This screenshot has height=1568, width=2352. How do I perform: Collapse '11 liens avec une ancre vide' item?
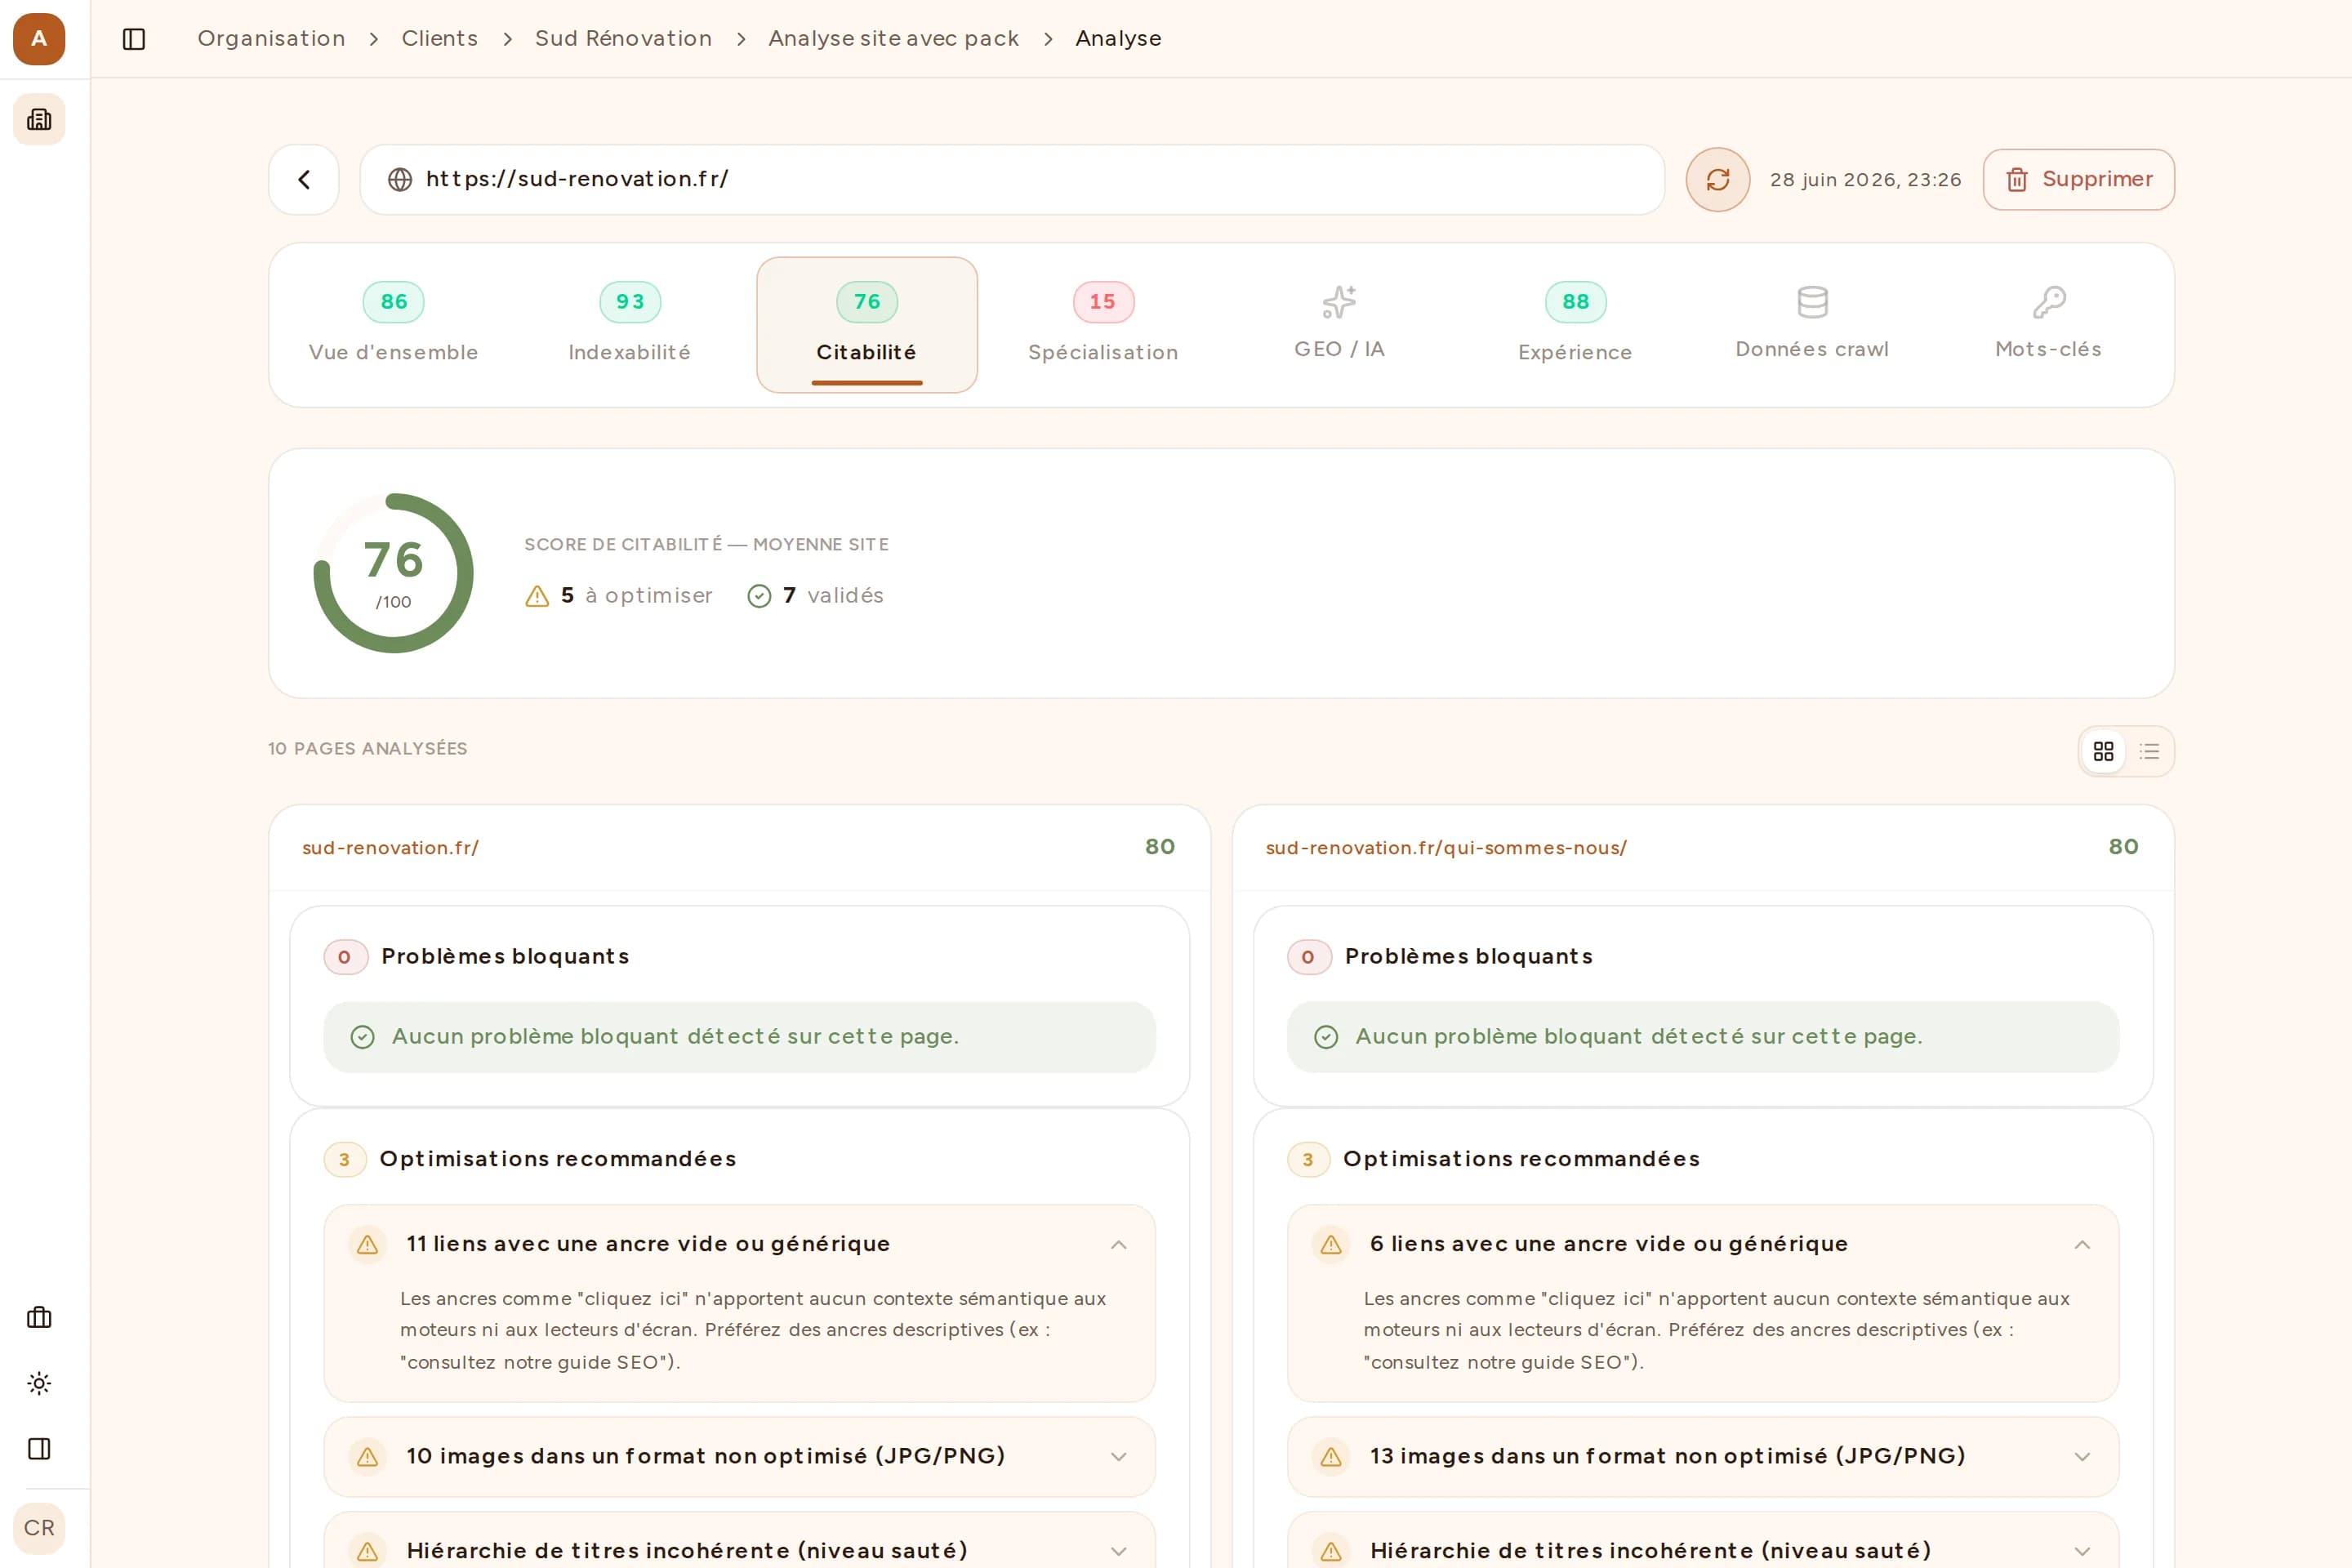click(1118, 1244)
